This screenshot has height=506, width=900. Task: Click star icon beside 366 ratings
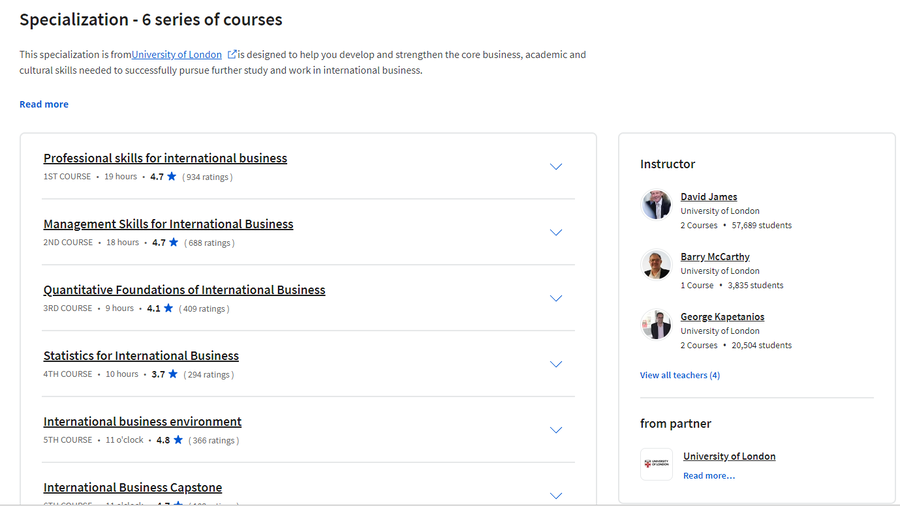tap(178, 441)
